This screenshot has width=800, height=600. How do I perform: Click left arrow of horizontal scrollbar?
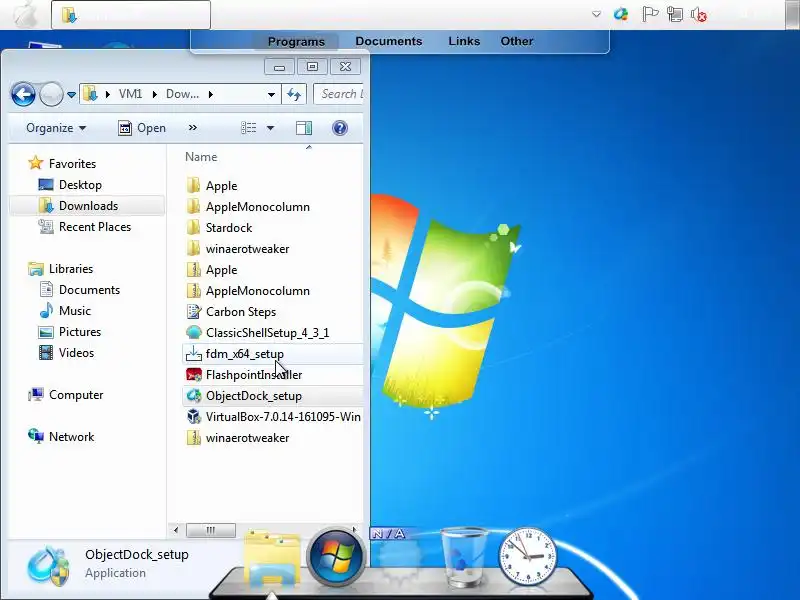176,530
